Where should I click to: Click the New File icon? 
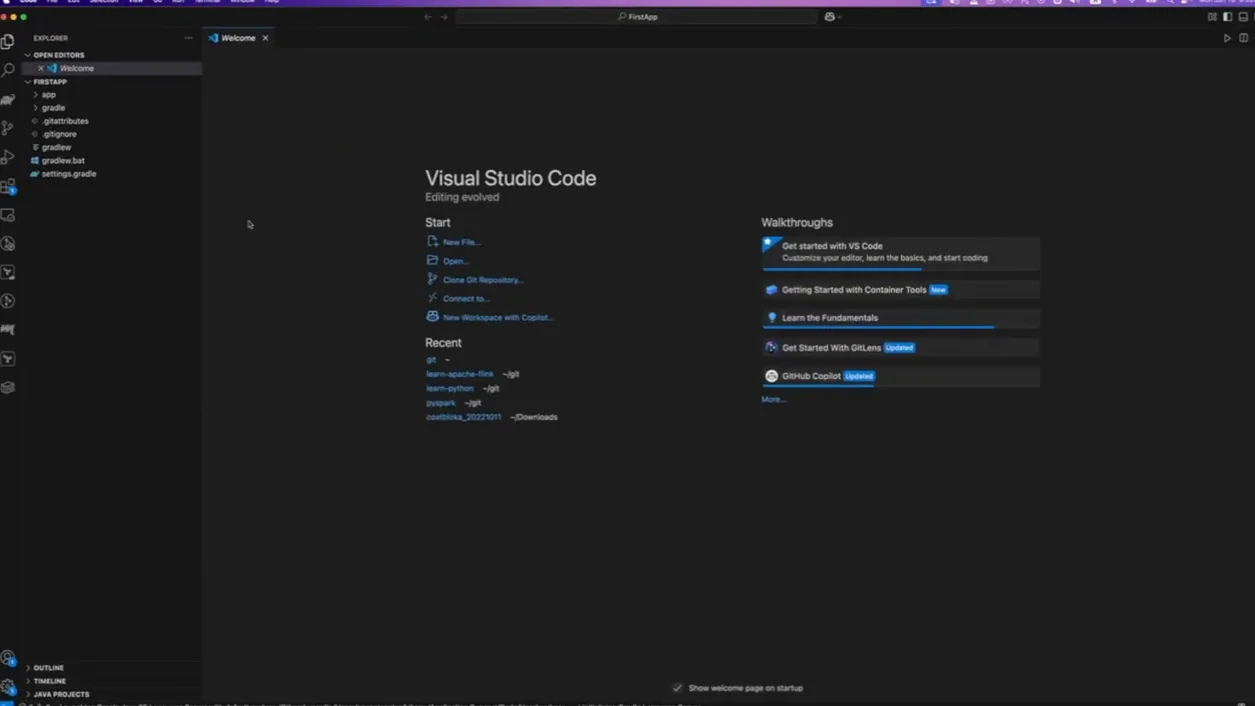click(x=432, y=241)
